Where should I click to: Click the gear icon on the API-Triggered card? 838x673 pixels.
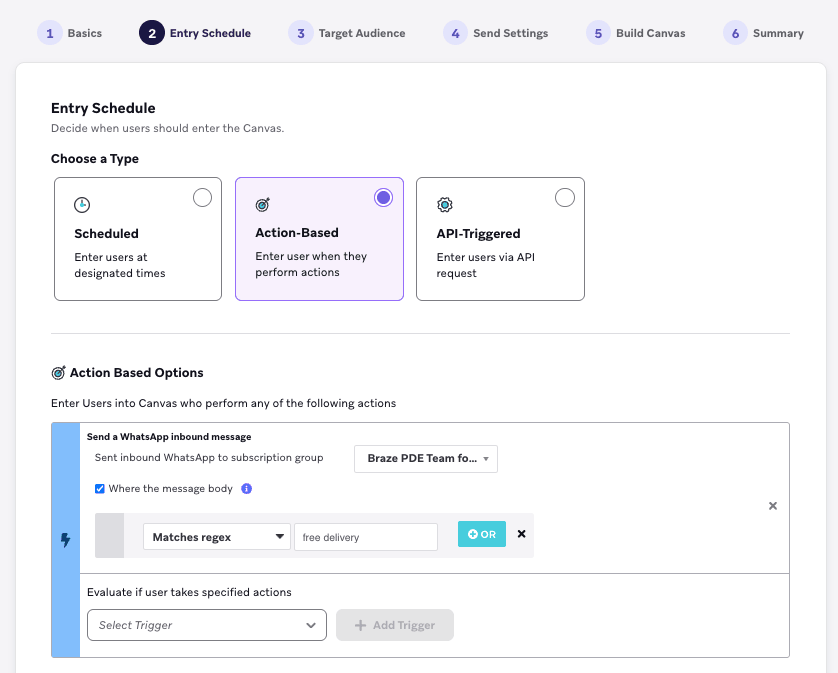point(444,203)
